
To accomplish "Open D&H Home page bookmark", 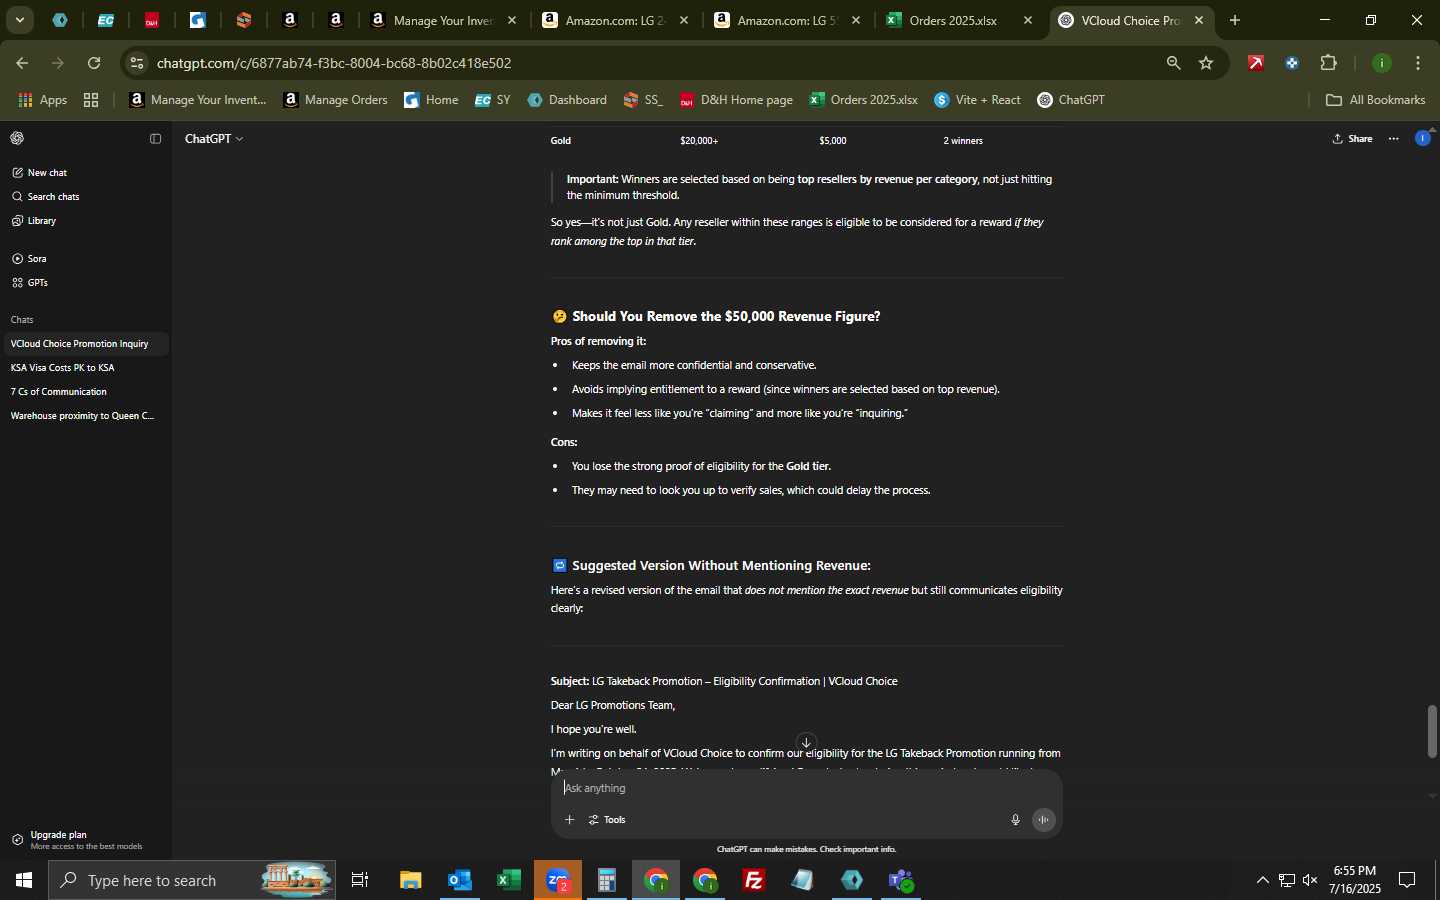I will click(736, 100).
